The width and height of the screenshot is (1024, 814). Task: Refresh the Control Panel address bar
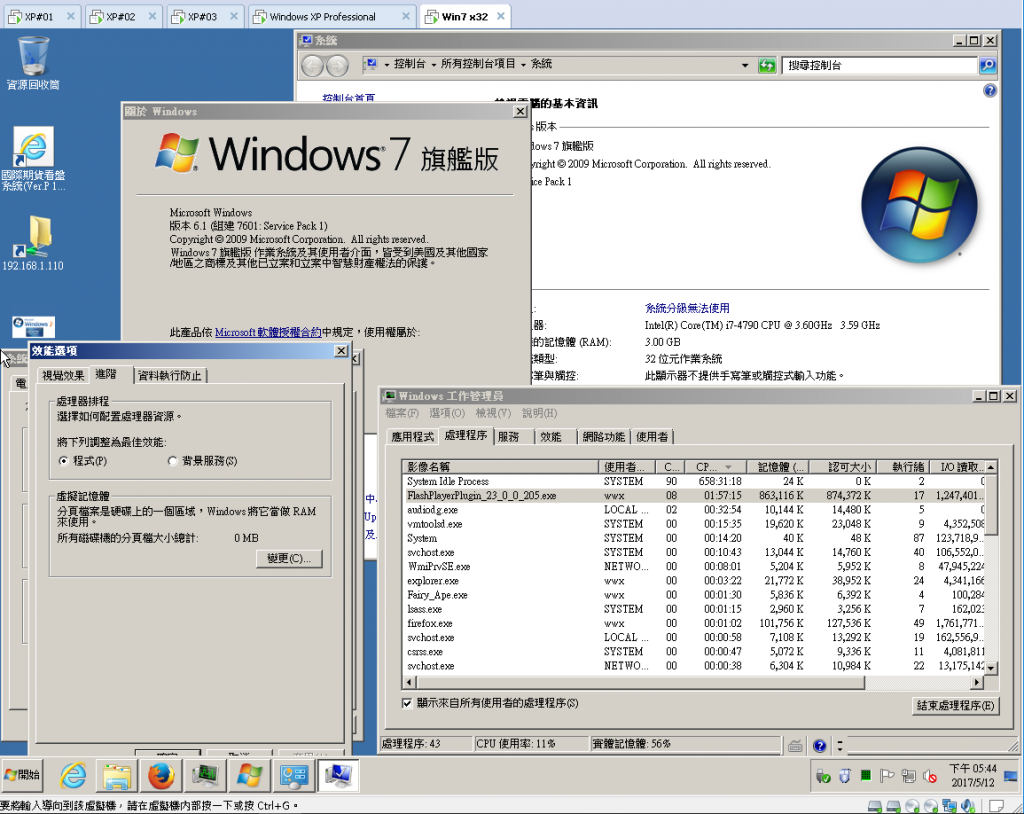[767, 65]
